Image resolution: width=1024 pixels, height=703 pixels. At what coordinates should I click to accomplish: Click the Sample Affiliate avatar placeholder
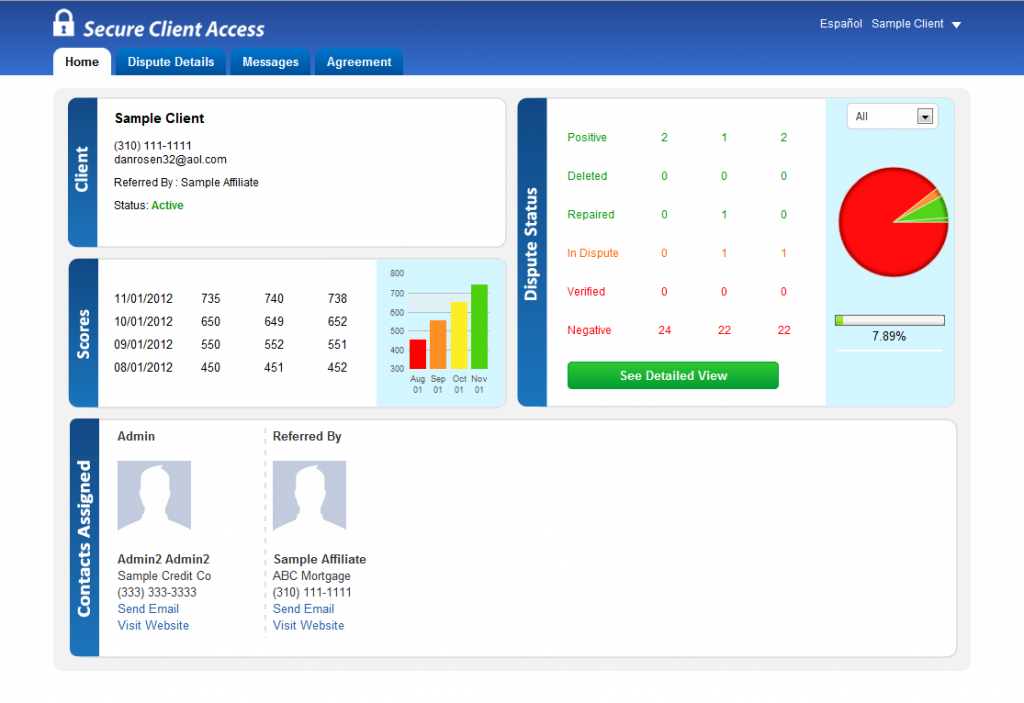coord(309,495)
